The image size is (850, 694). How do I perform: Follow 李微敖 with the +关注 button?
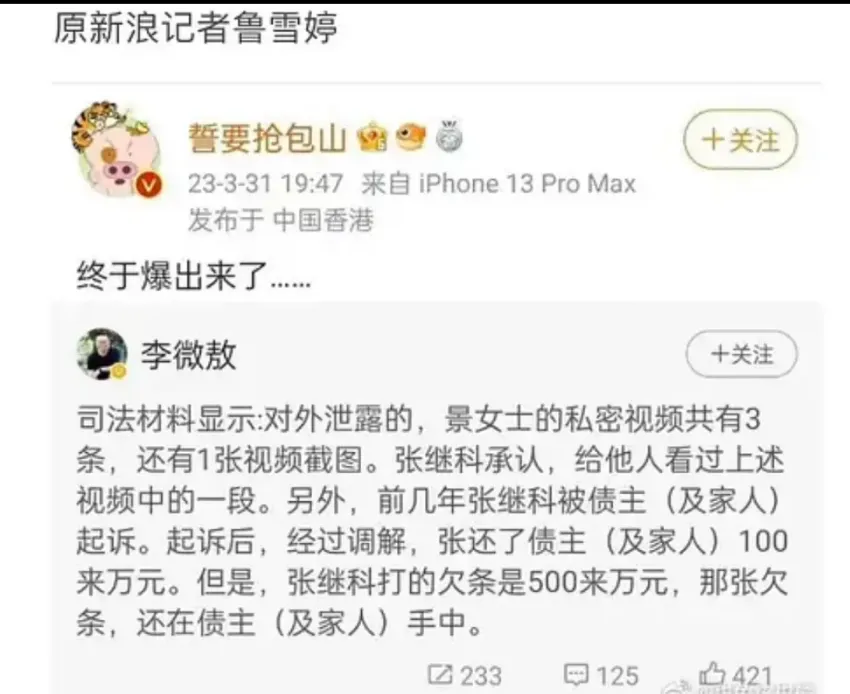pyautogui.click(x=742, y=354)
